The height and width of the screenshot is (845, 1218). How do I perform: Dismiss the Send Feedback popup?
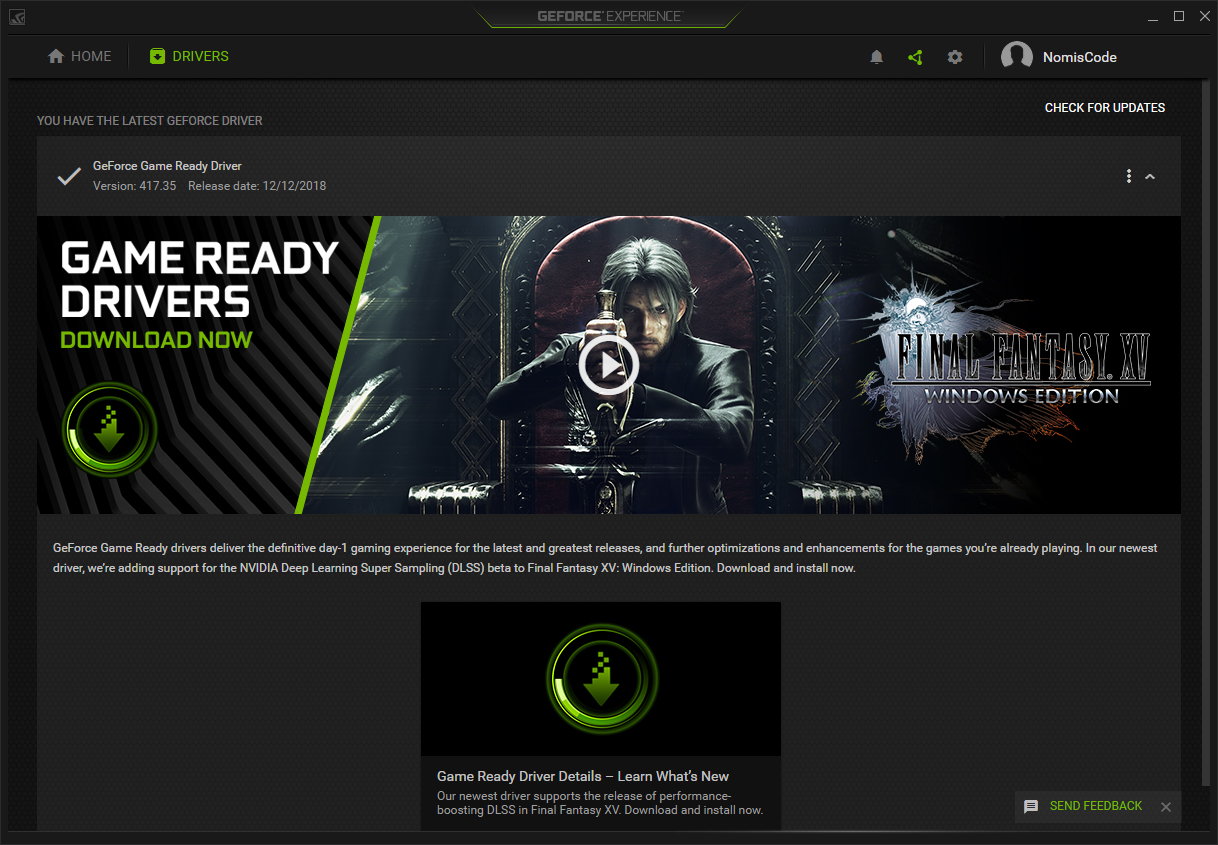click(x=1166, y=807)
